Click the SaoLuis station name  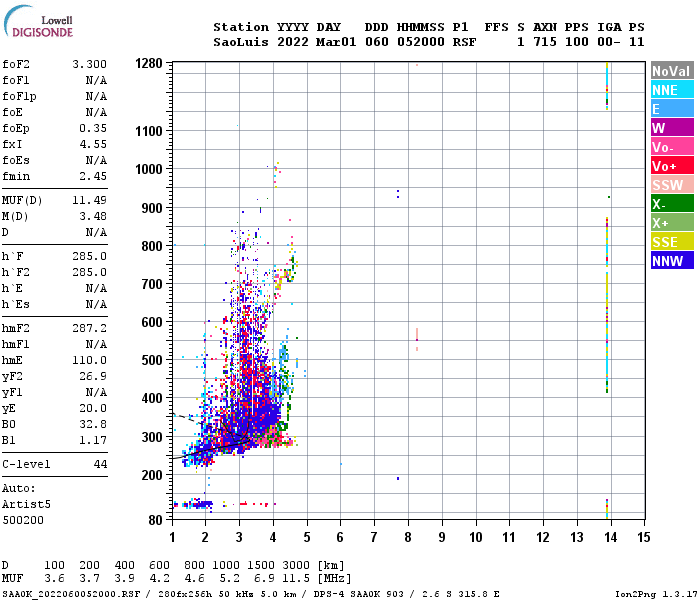pos(241,42)
